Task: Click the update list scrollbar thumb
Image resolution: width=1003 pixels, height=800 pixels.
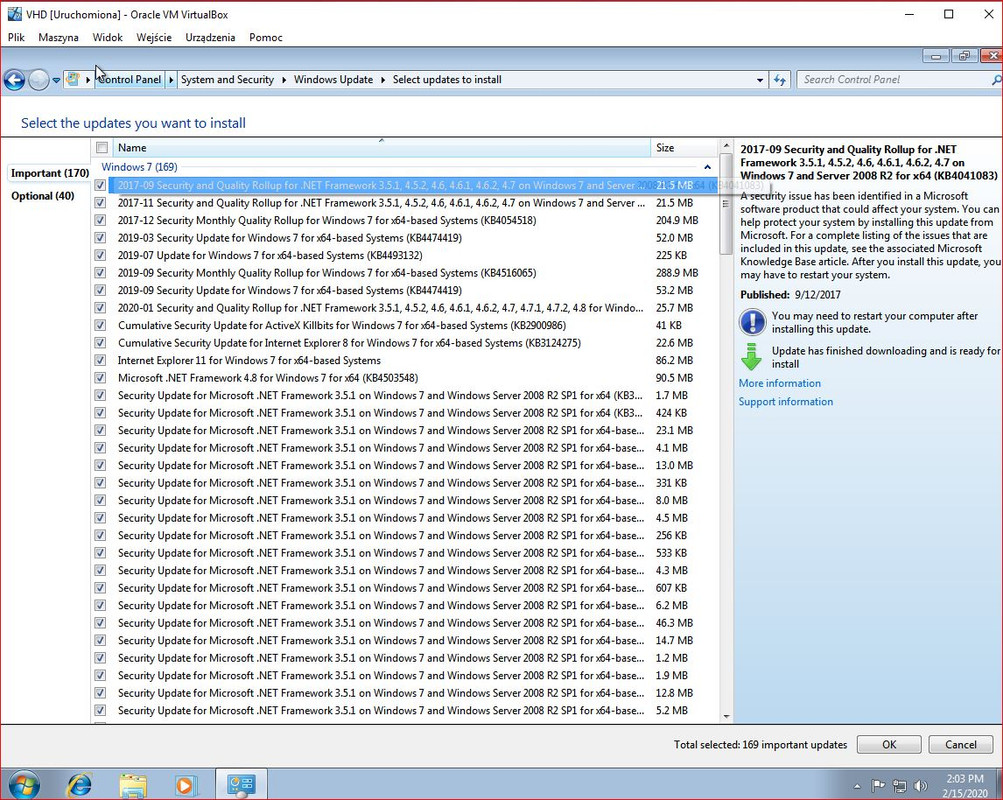Action: click(726, 203)
